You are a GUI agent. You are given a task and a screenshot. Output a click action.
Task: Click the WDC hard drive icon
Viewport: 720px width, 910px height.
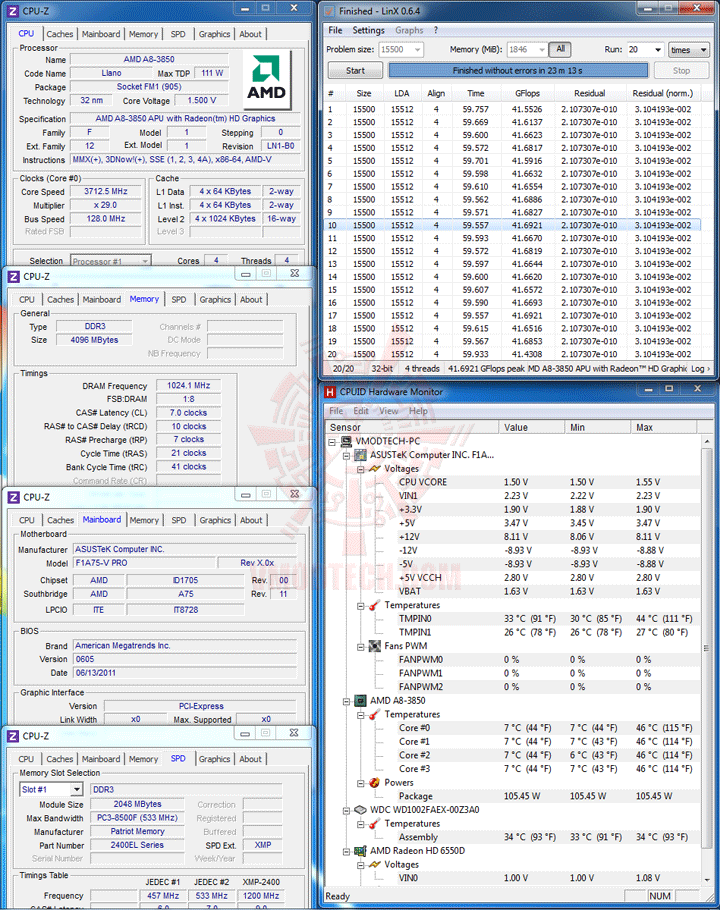tap(360, 810)
